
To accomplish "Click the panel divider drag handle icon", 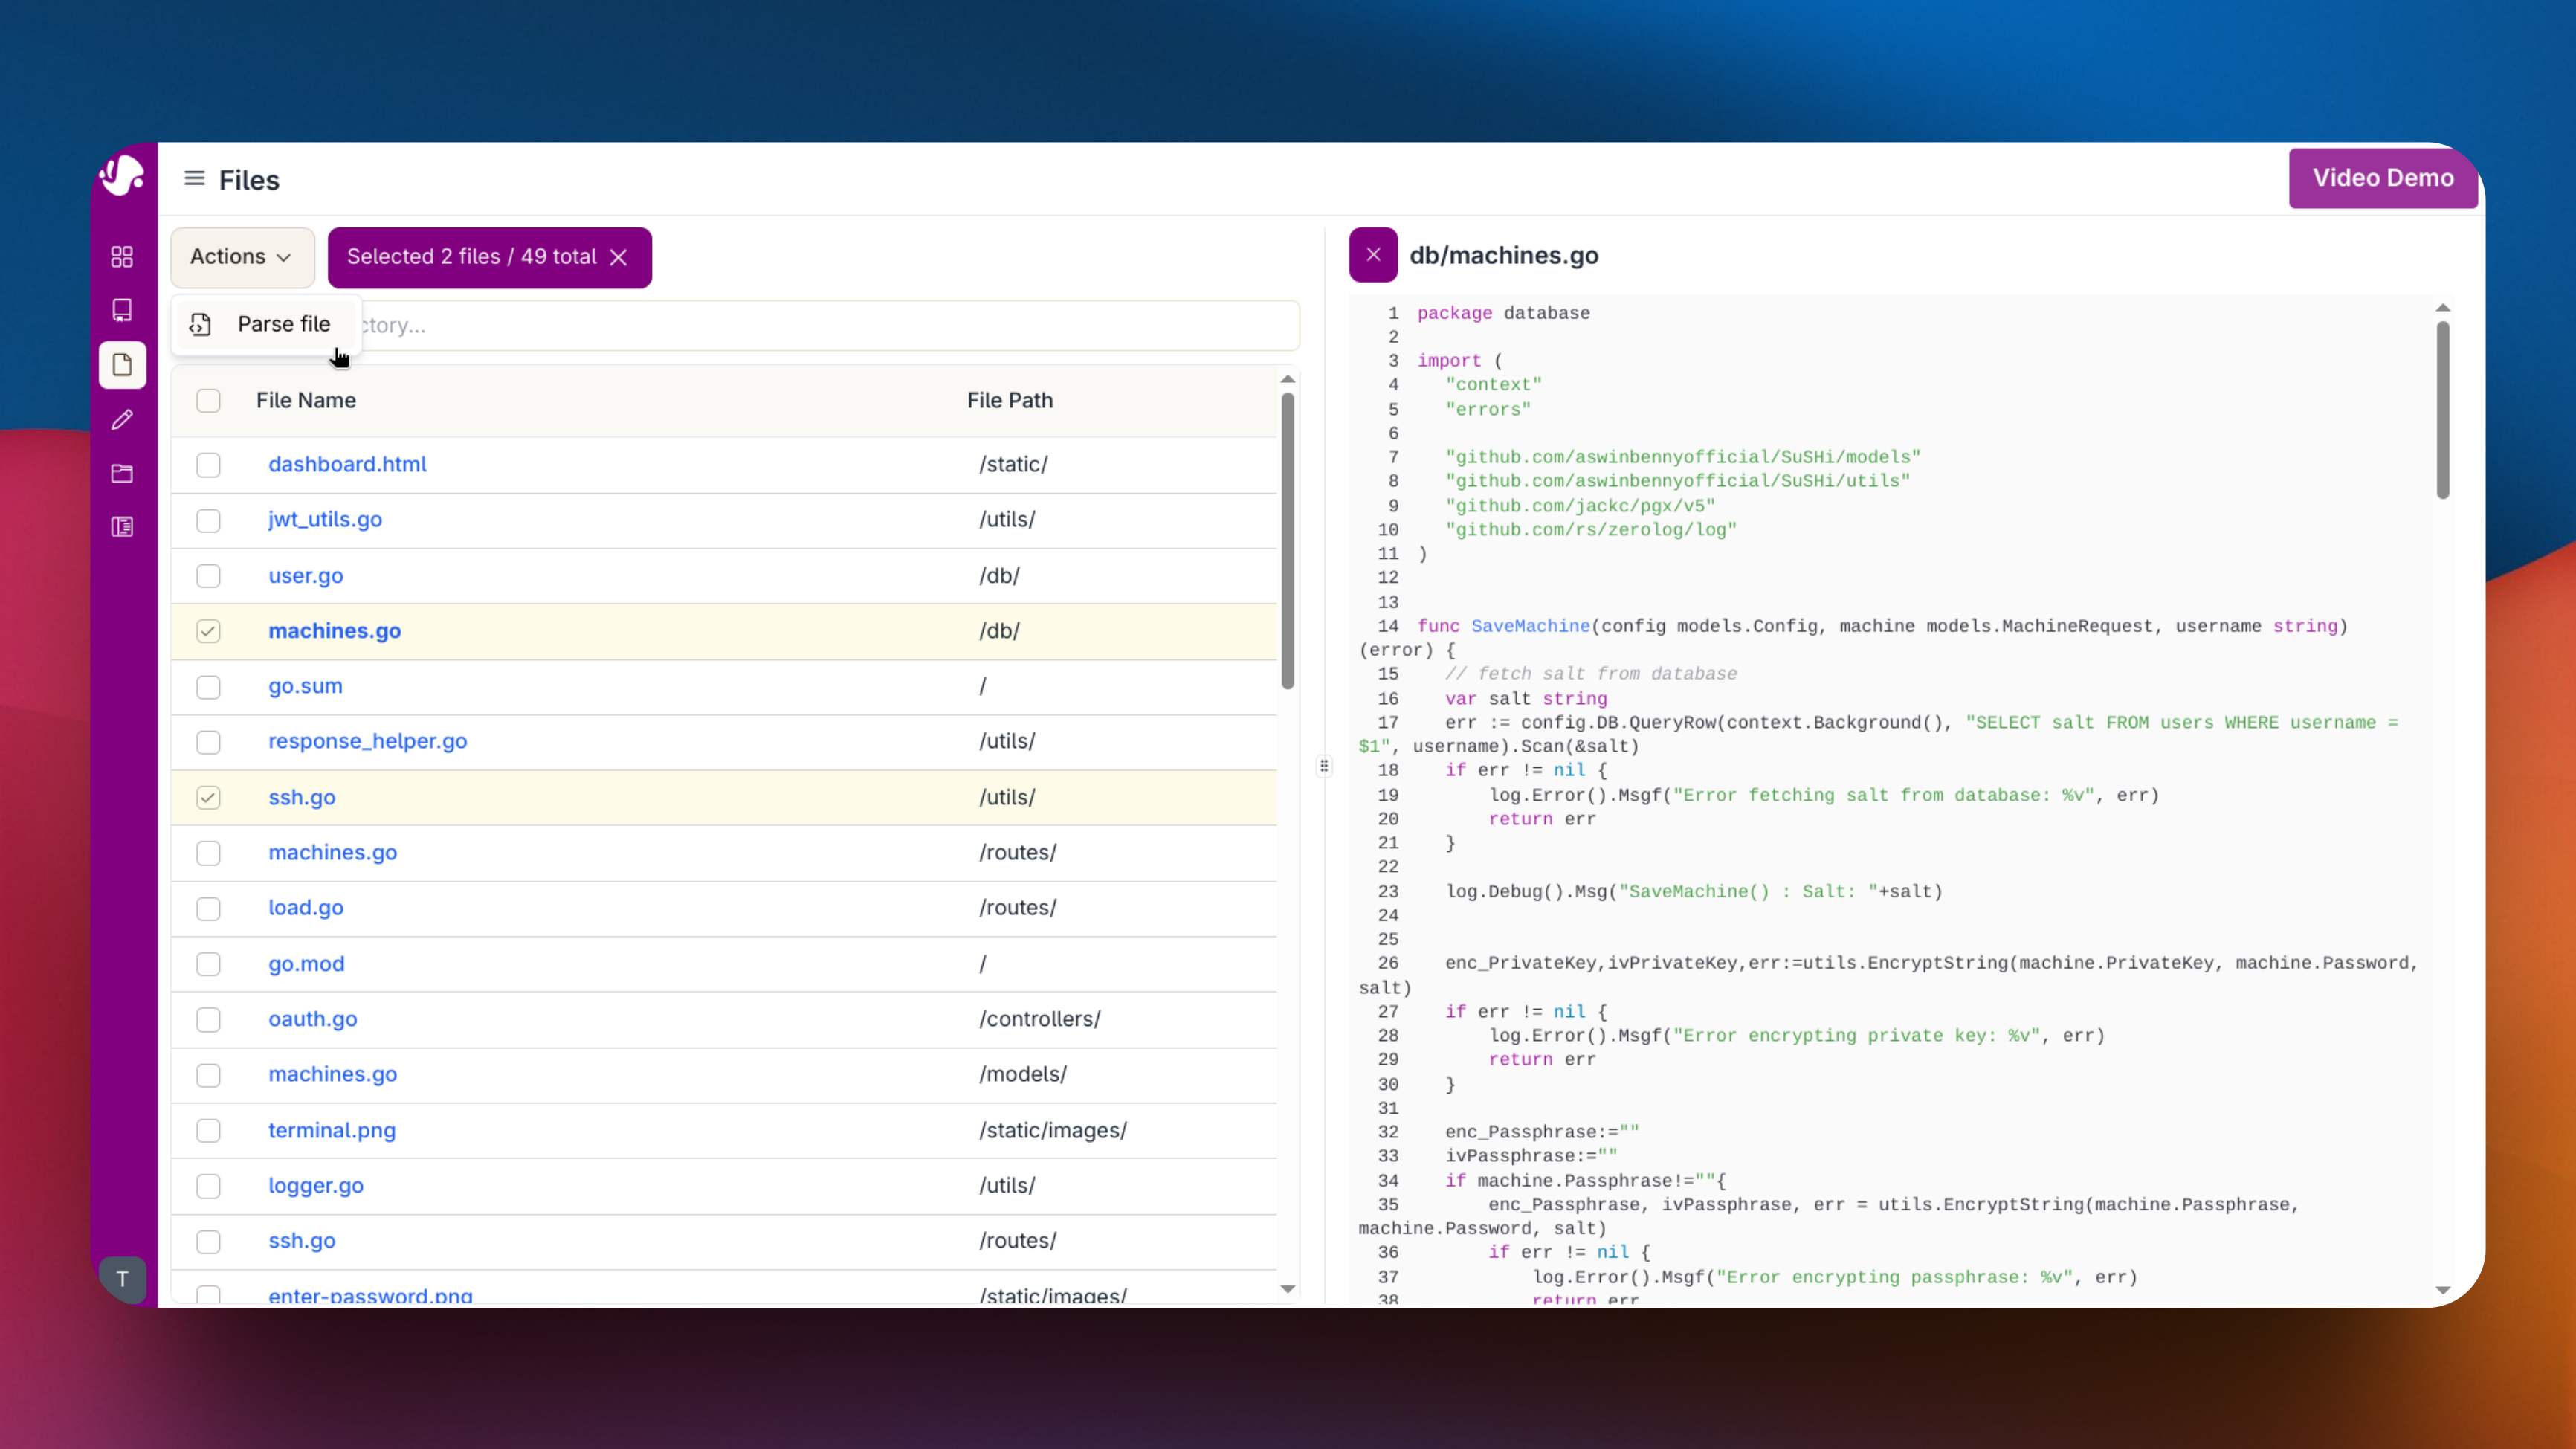I will point(1324,767).
